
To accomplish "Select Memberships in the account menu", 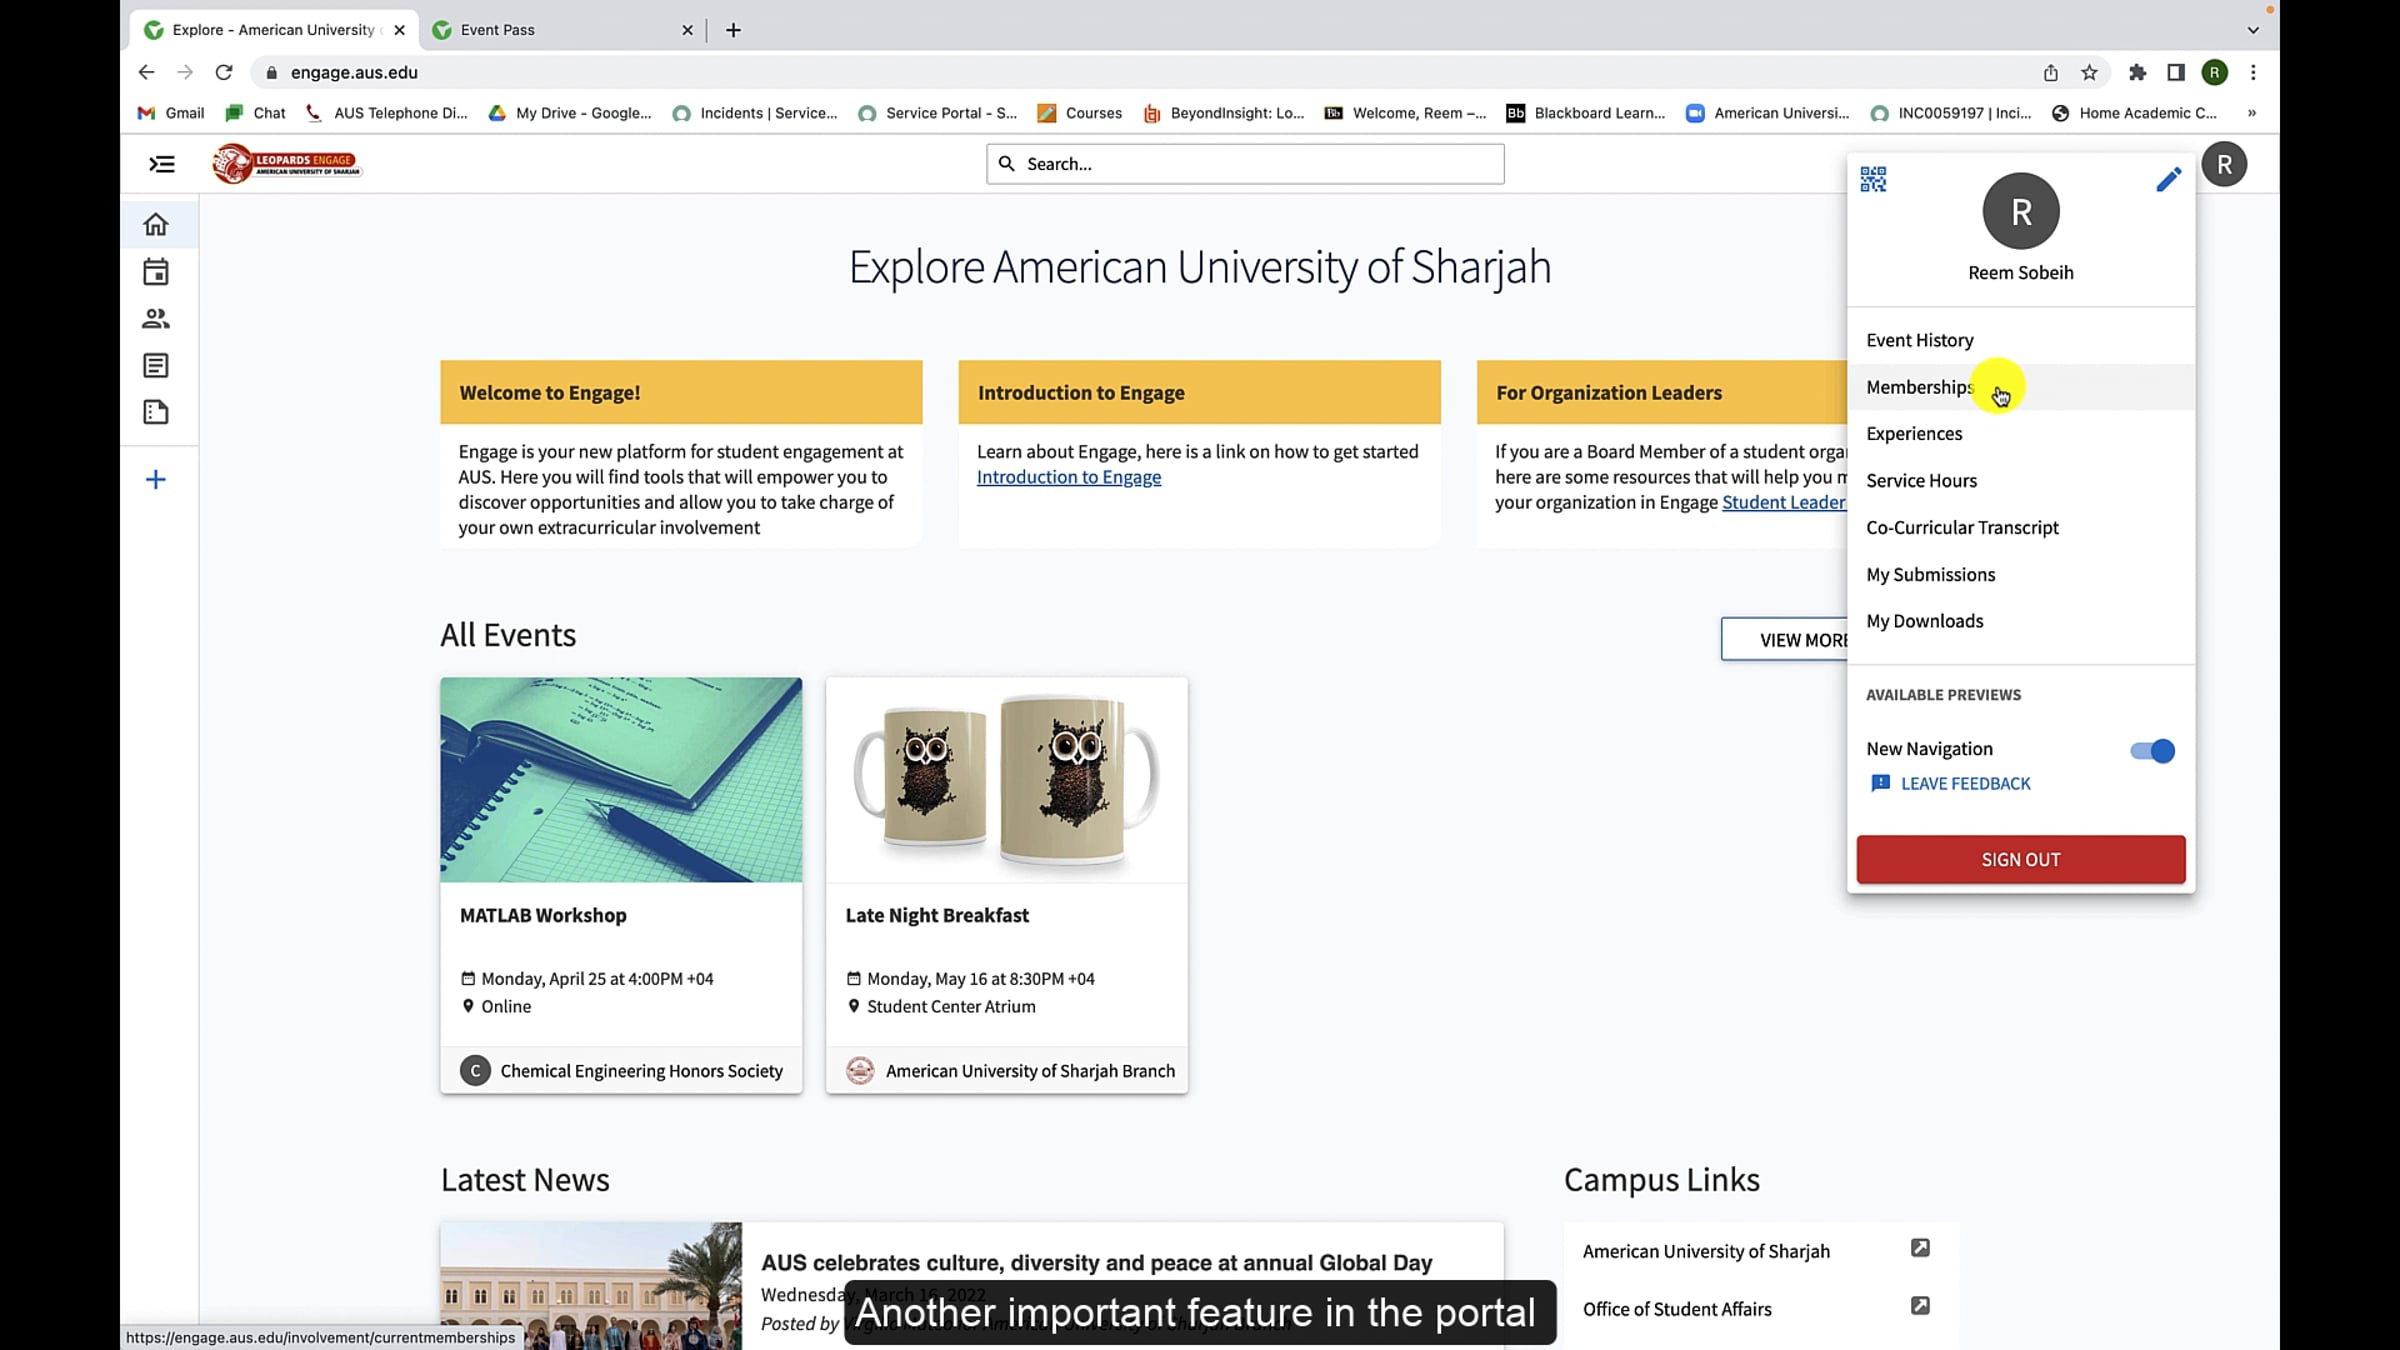I will click(2021, 387).
